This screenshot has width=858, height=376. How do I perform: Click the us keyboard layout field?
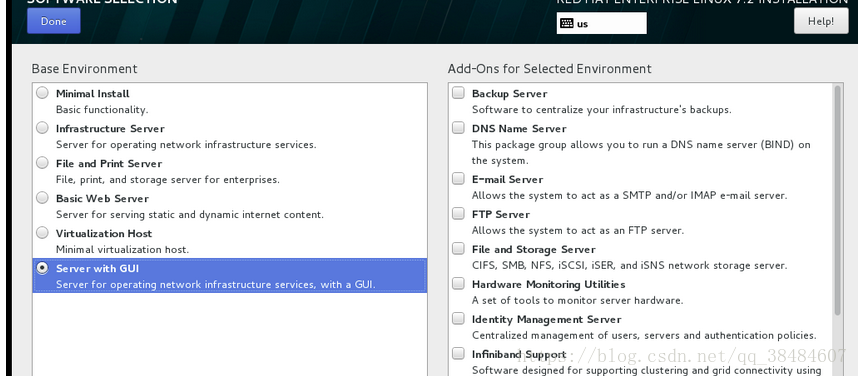(601, 24)
